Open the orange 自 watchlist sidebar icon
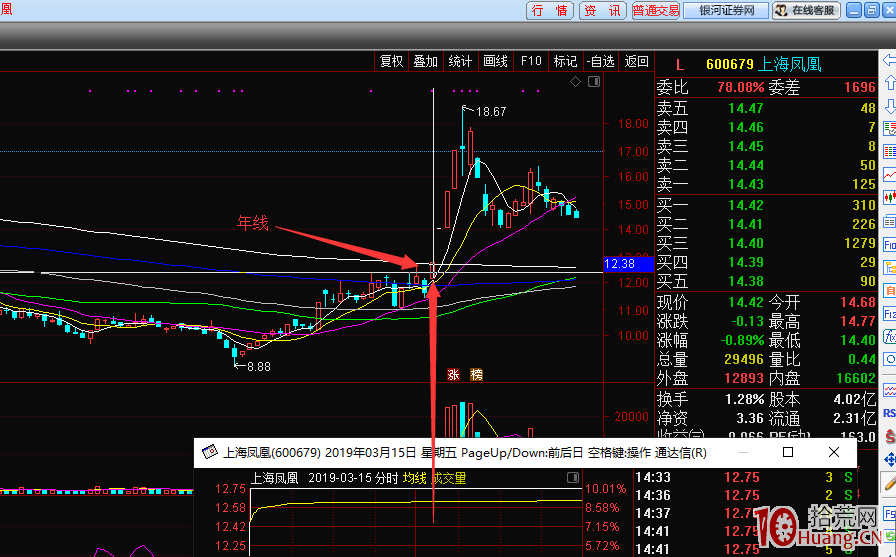The height and width of the screenshot is (557, 896). 890,290
